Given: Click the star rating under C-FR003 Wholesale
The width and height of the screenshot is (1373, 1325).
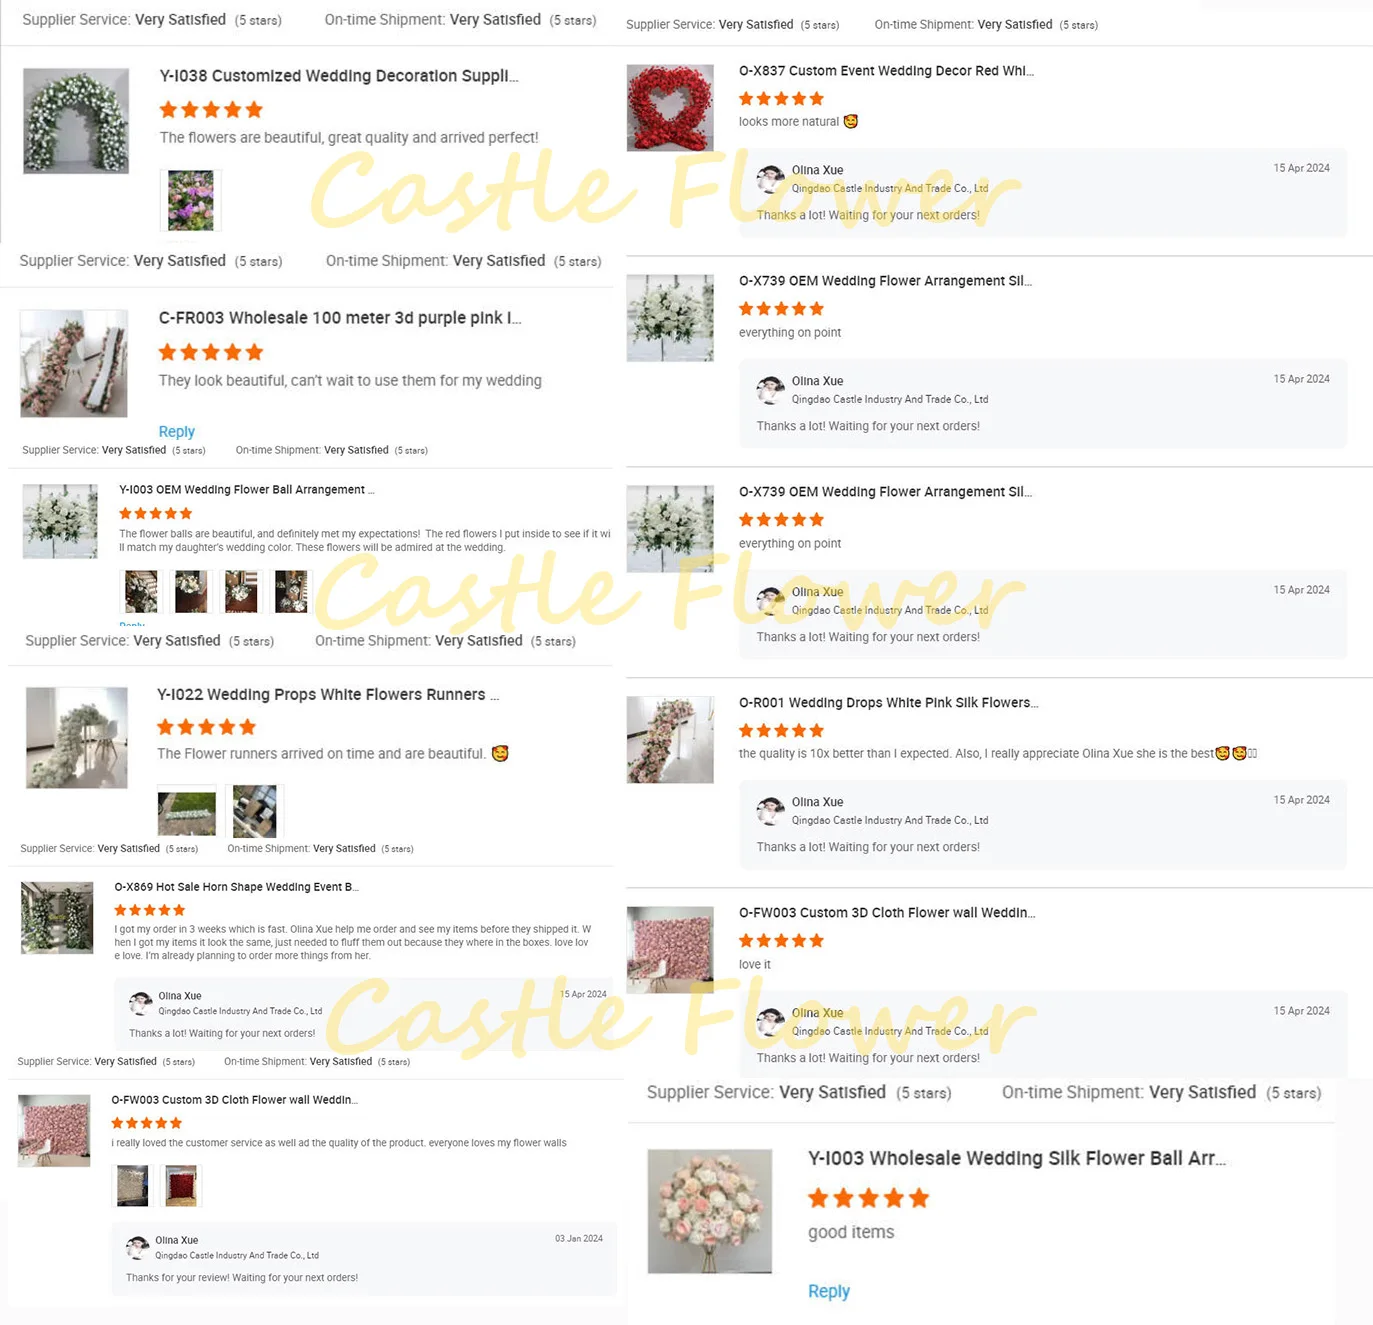Looking at the screenshot, I should point(211,352).
